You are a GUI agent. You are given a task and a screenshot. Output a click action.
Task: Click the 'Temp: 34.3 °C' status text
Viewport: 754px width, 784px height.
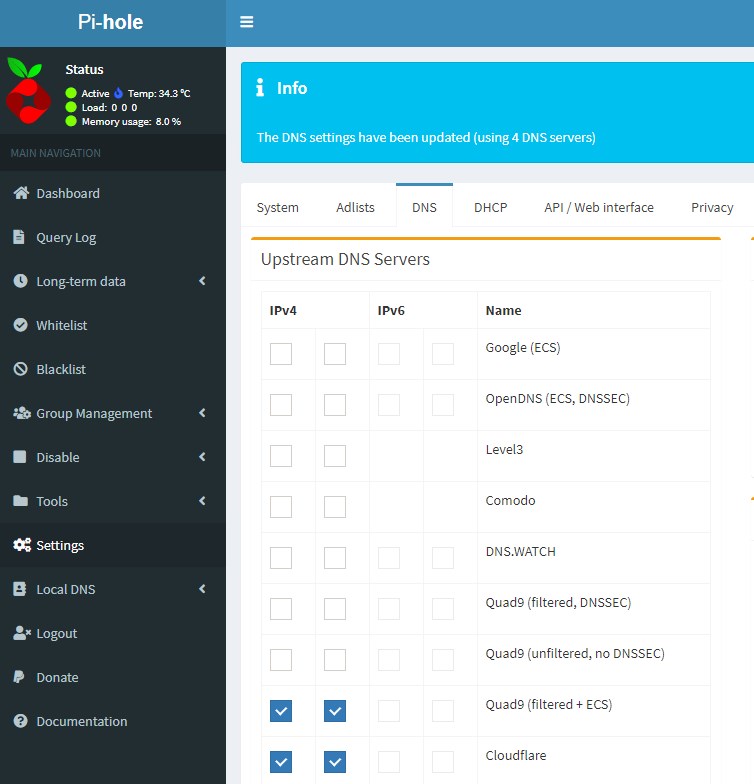tap(159, 94)
